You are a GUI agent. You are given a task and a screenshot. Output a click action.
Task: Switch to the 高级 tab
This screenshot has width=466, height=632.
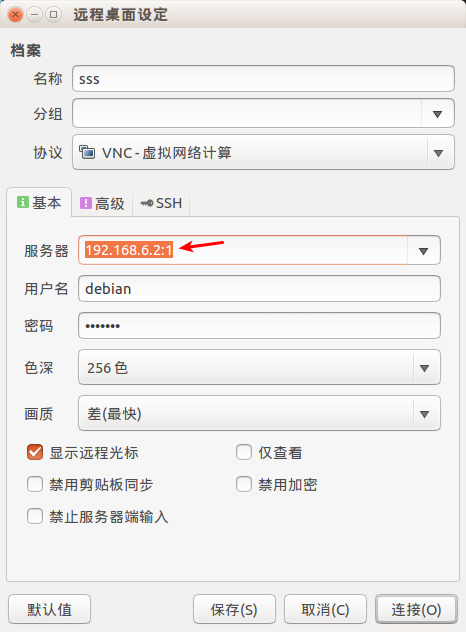point(102,203)
